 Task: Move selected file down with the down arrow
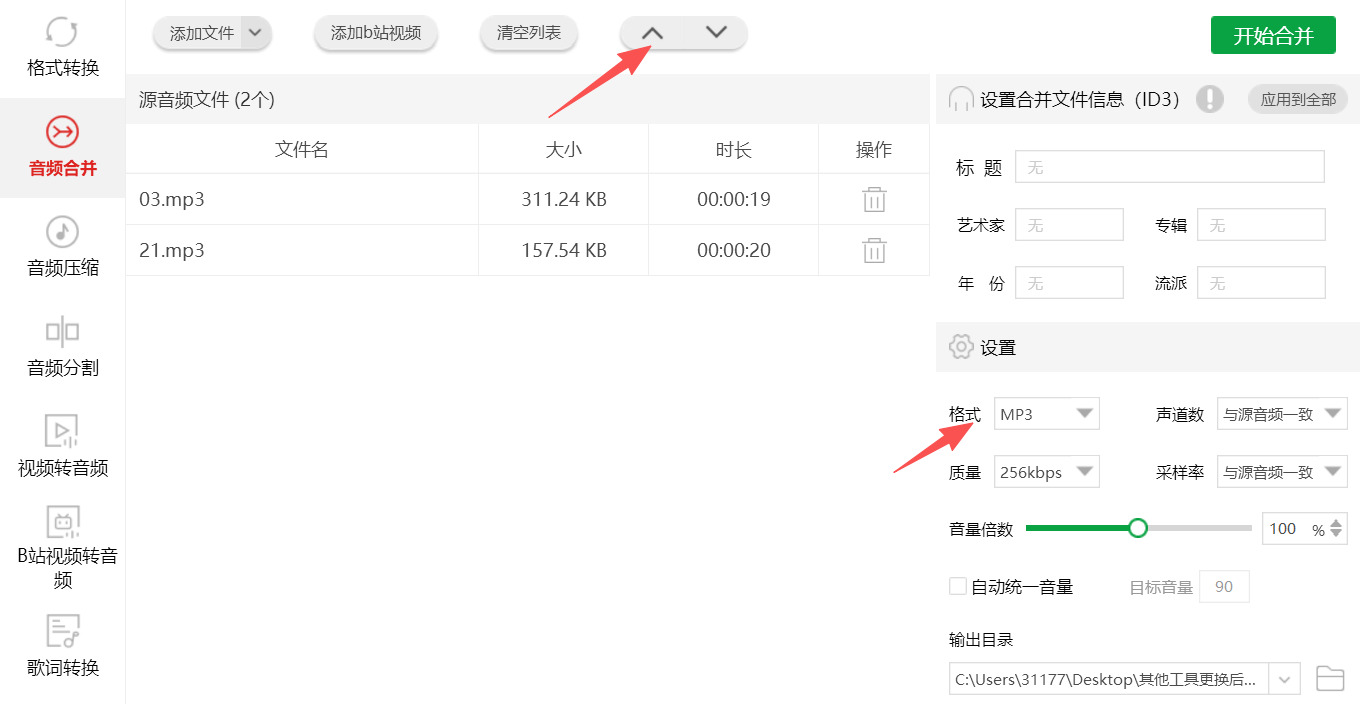click(x=716, y=33)
